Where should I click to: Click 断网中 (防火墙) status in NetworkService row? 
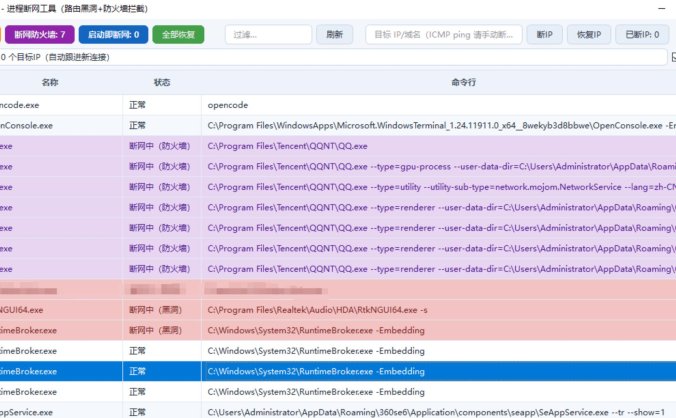(x=160, y=187)
